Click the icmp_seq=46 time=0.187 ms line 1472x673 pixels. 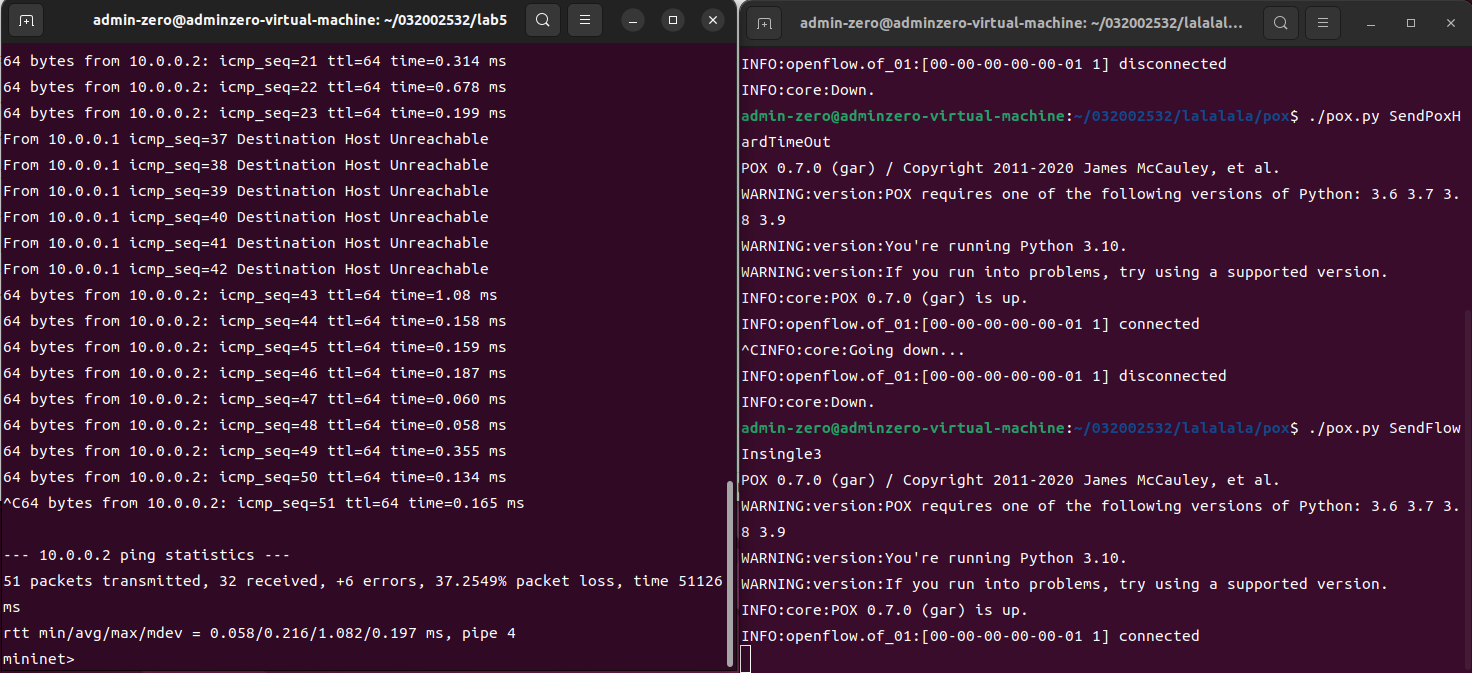tap(254, 373)
